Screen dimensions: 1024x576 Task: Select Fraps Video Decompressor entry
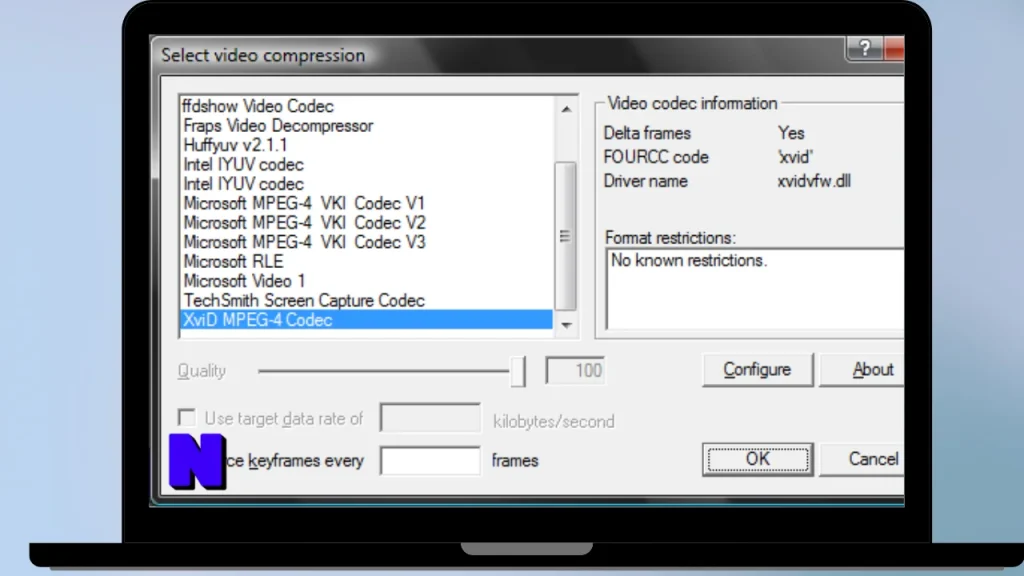click(366, 125)
